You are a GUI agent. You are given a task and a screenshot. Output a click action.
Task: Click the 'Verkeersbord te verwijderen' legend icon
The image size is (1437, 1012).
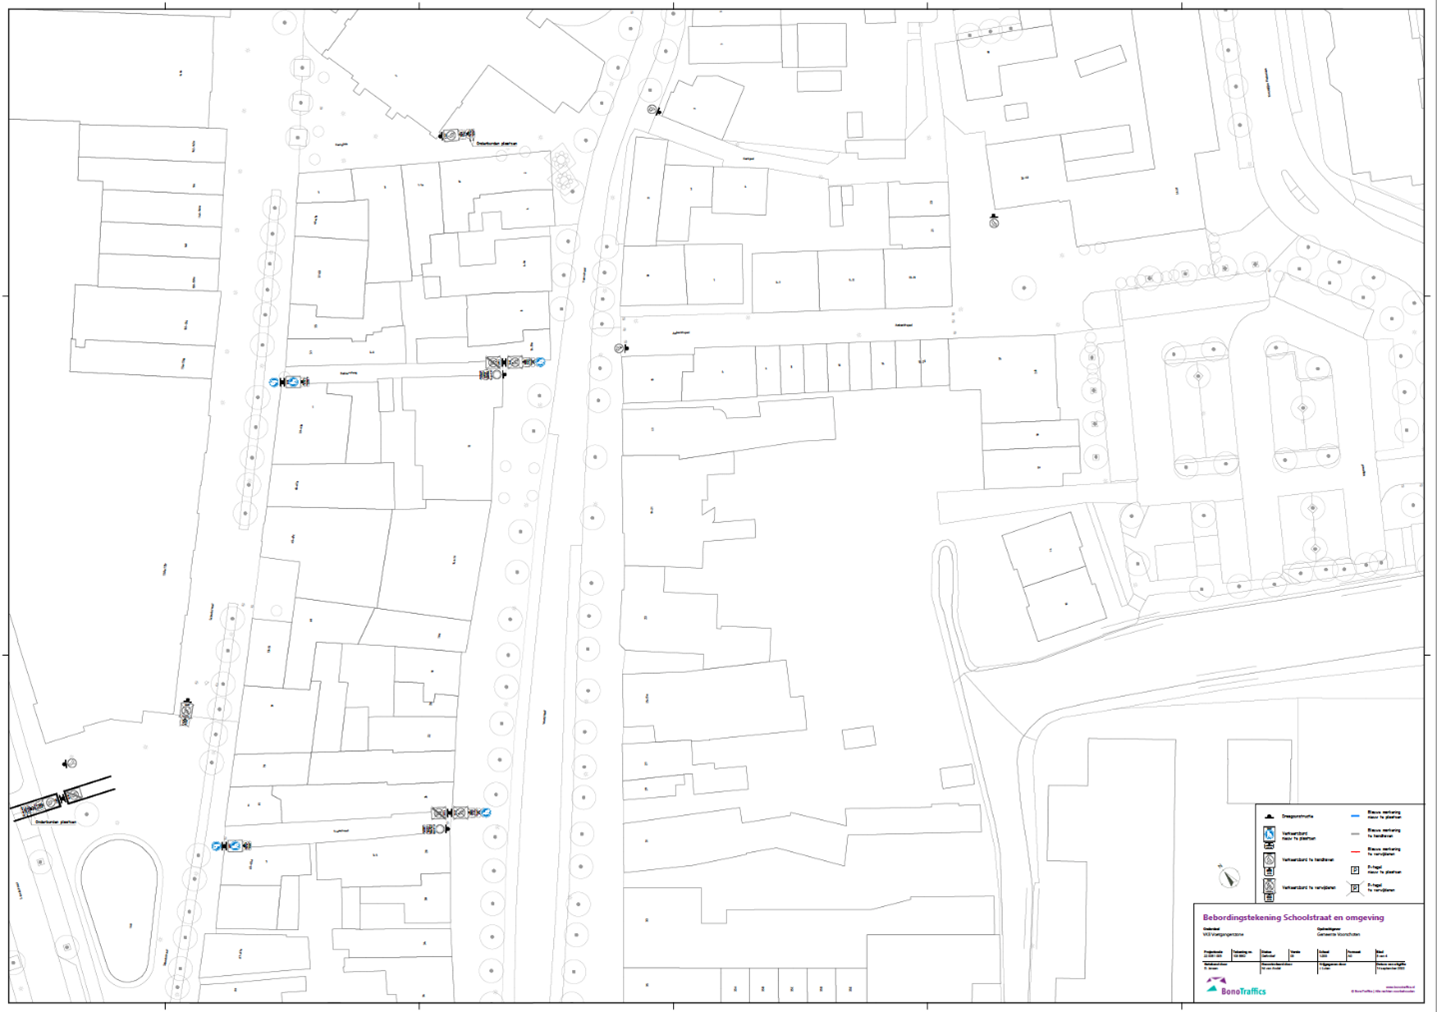pos(1269,887)
